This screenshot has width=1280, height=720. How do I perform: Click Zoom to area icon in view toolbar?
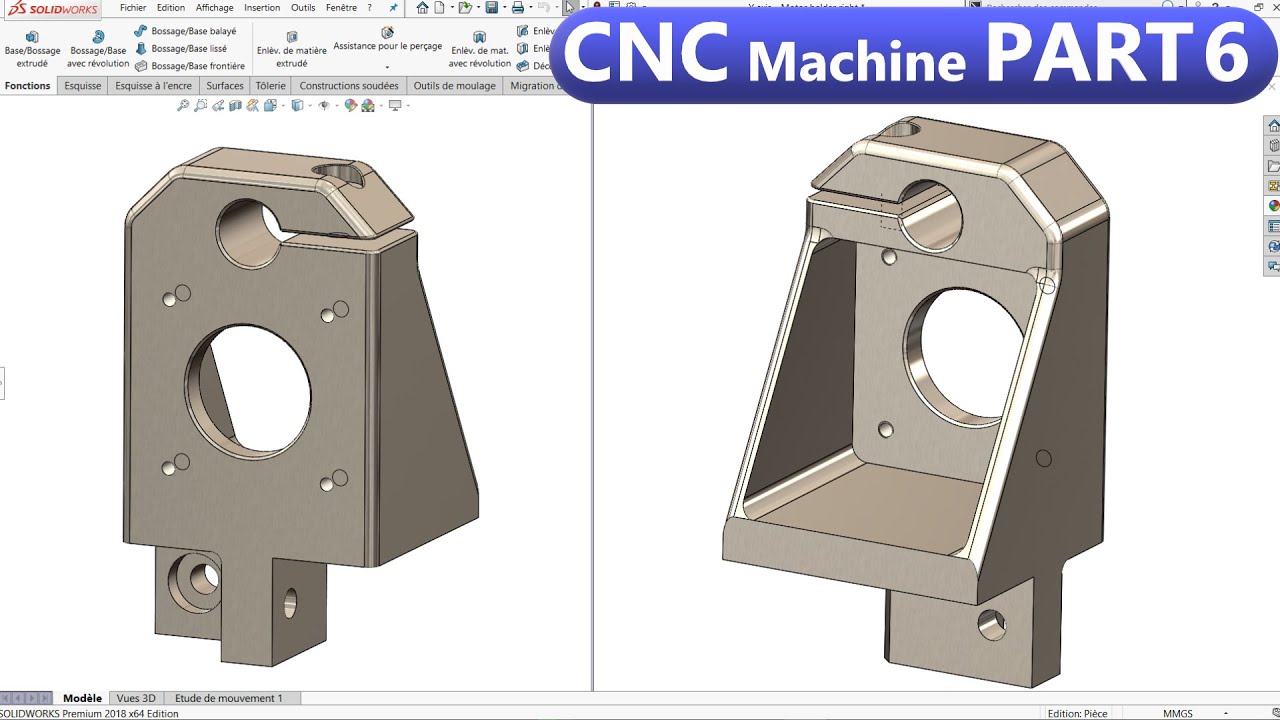(200, 105)
